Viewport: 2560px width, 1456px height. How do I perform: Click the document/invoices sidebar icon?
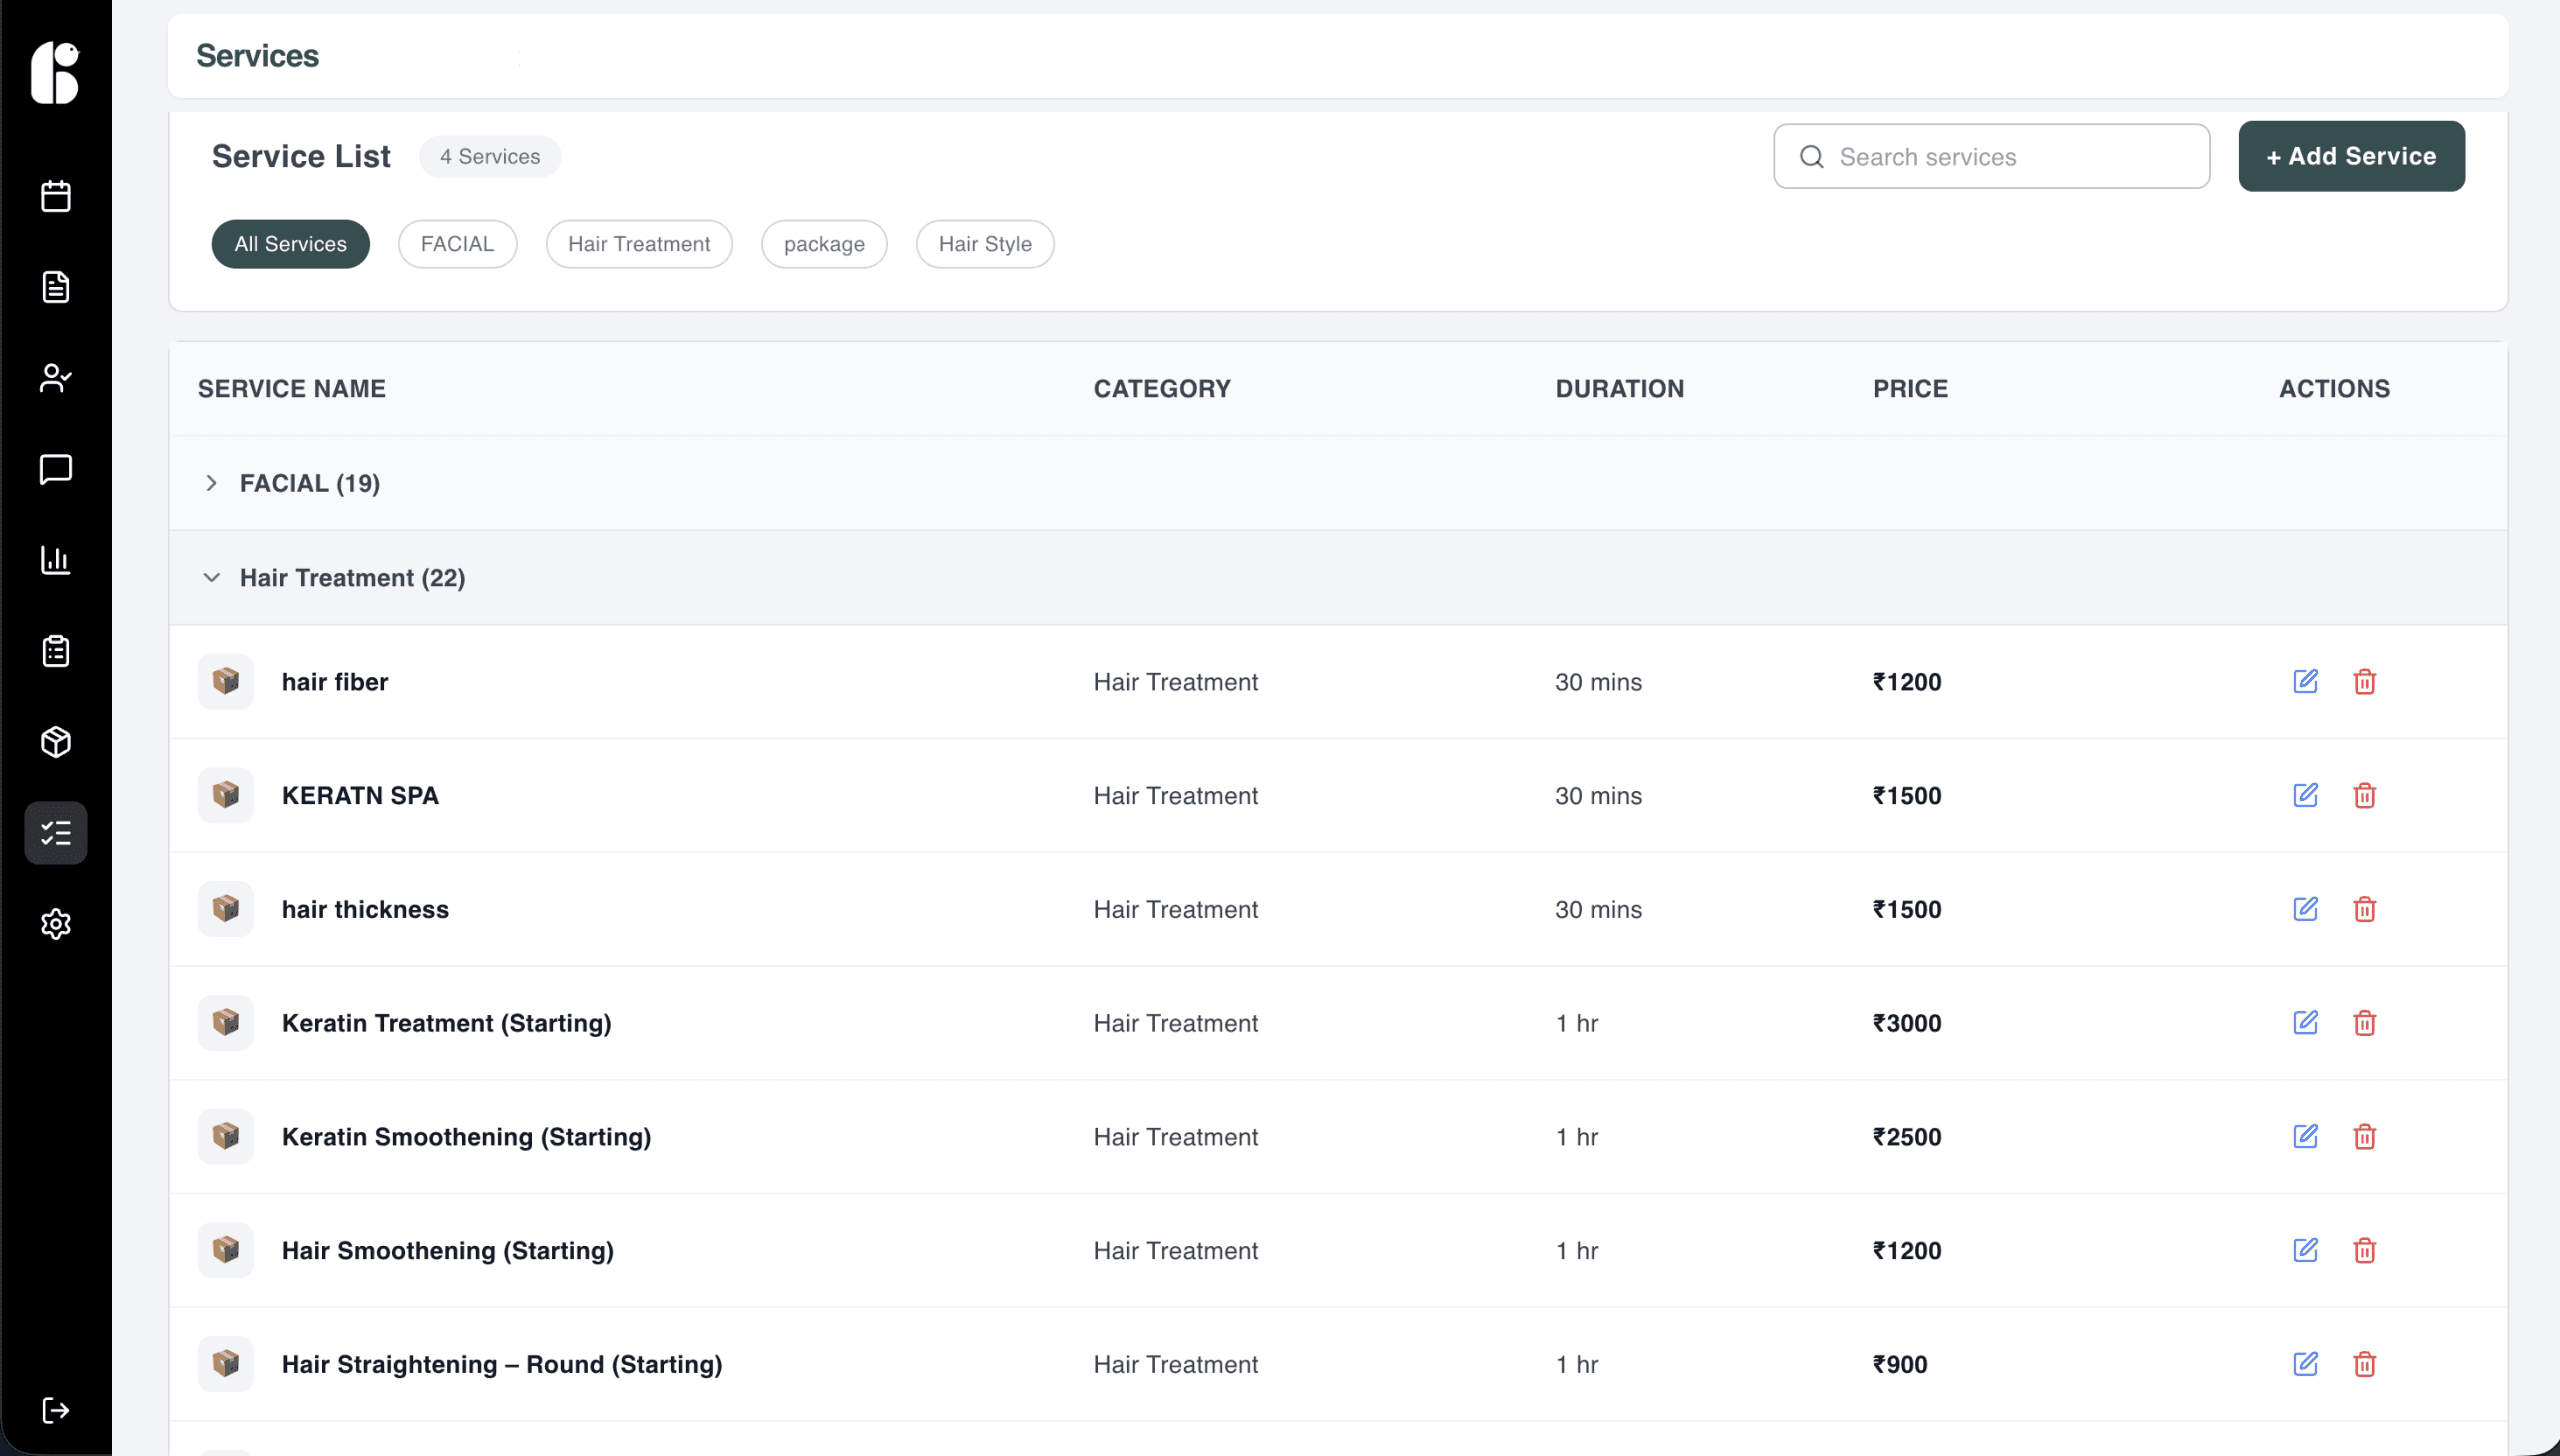pyautogui.click(x=56, y=287)
